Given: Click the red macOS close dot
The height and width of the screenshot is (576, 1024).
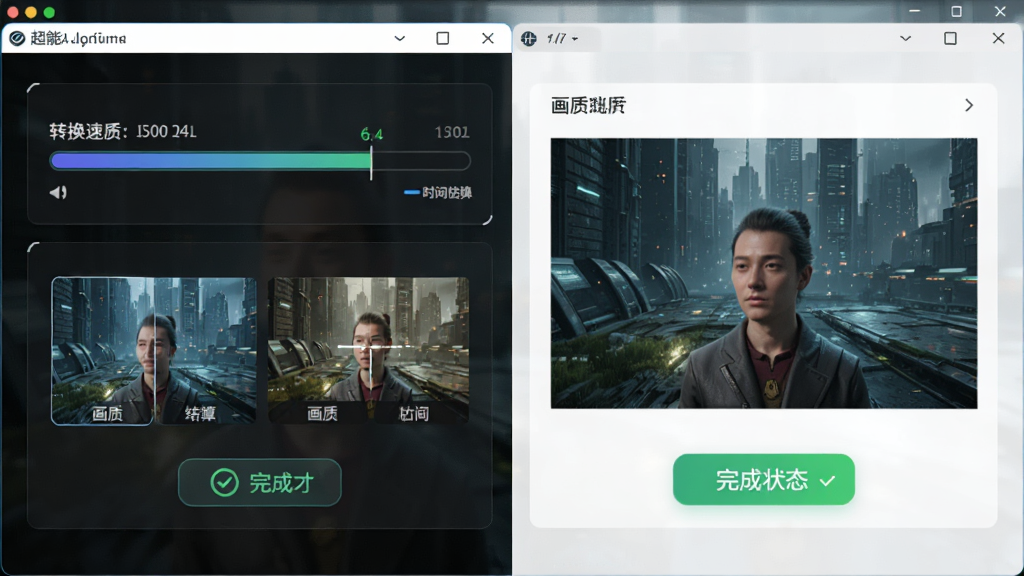Looking at the screenshot, I should [12, 12].
